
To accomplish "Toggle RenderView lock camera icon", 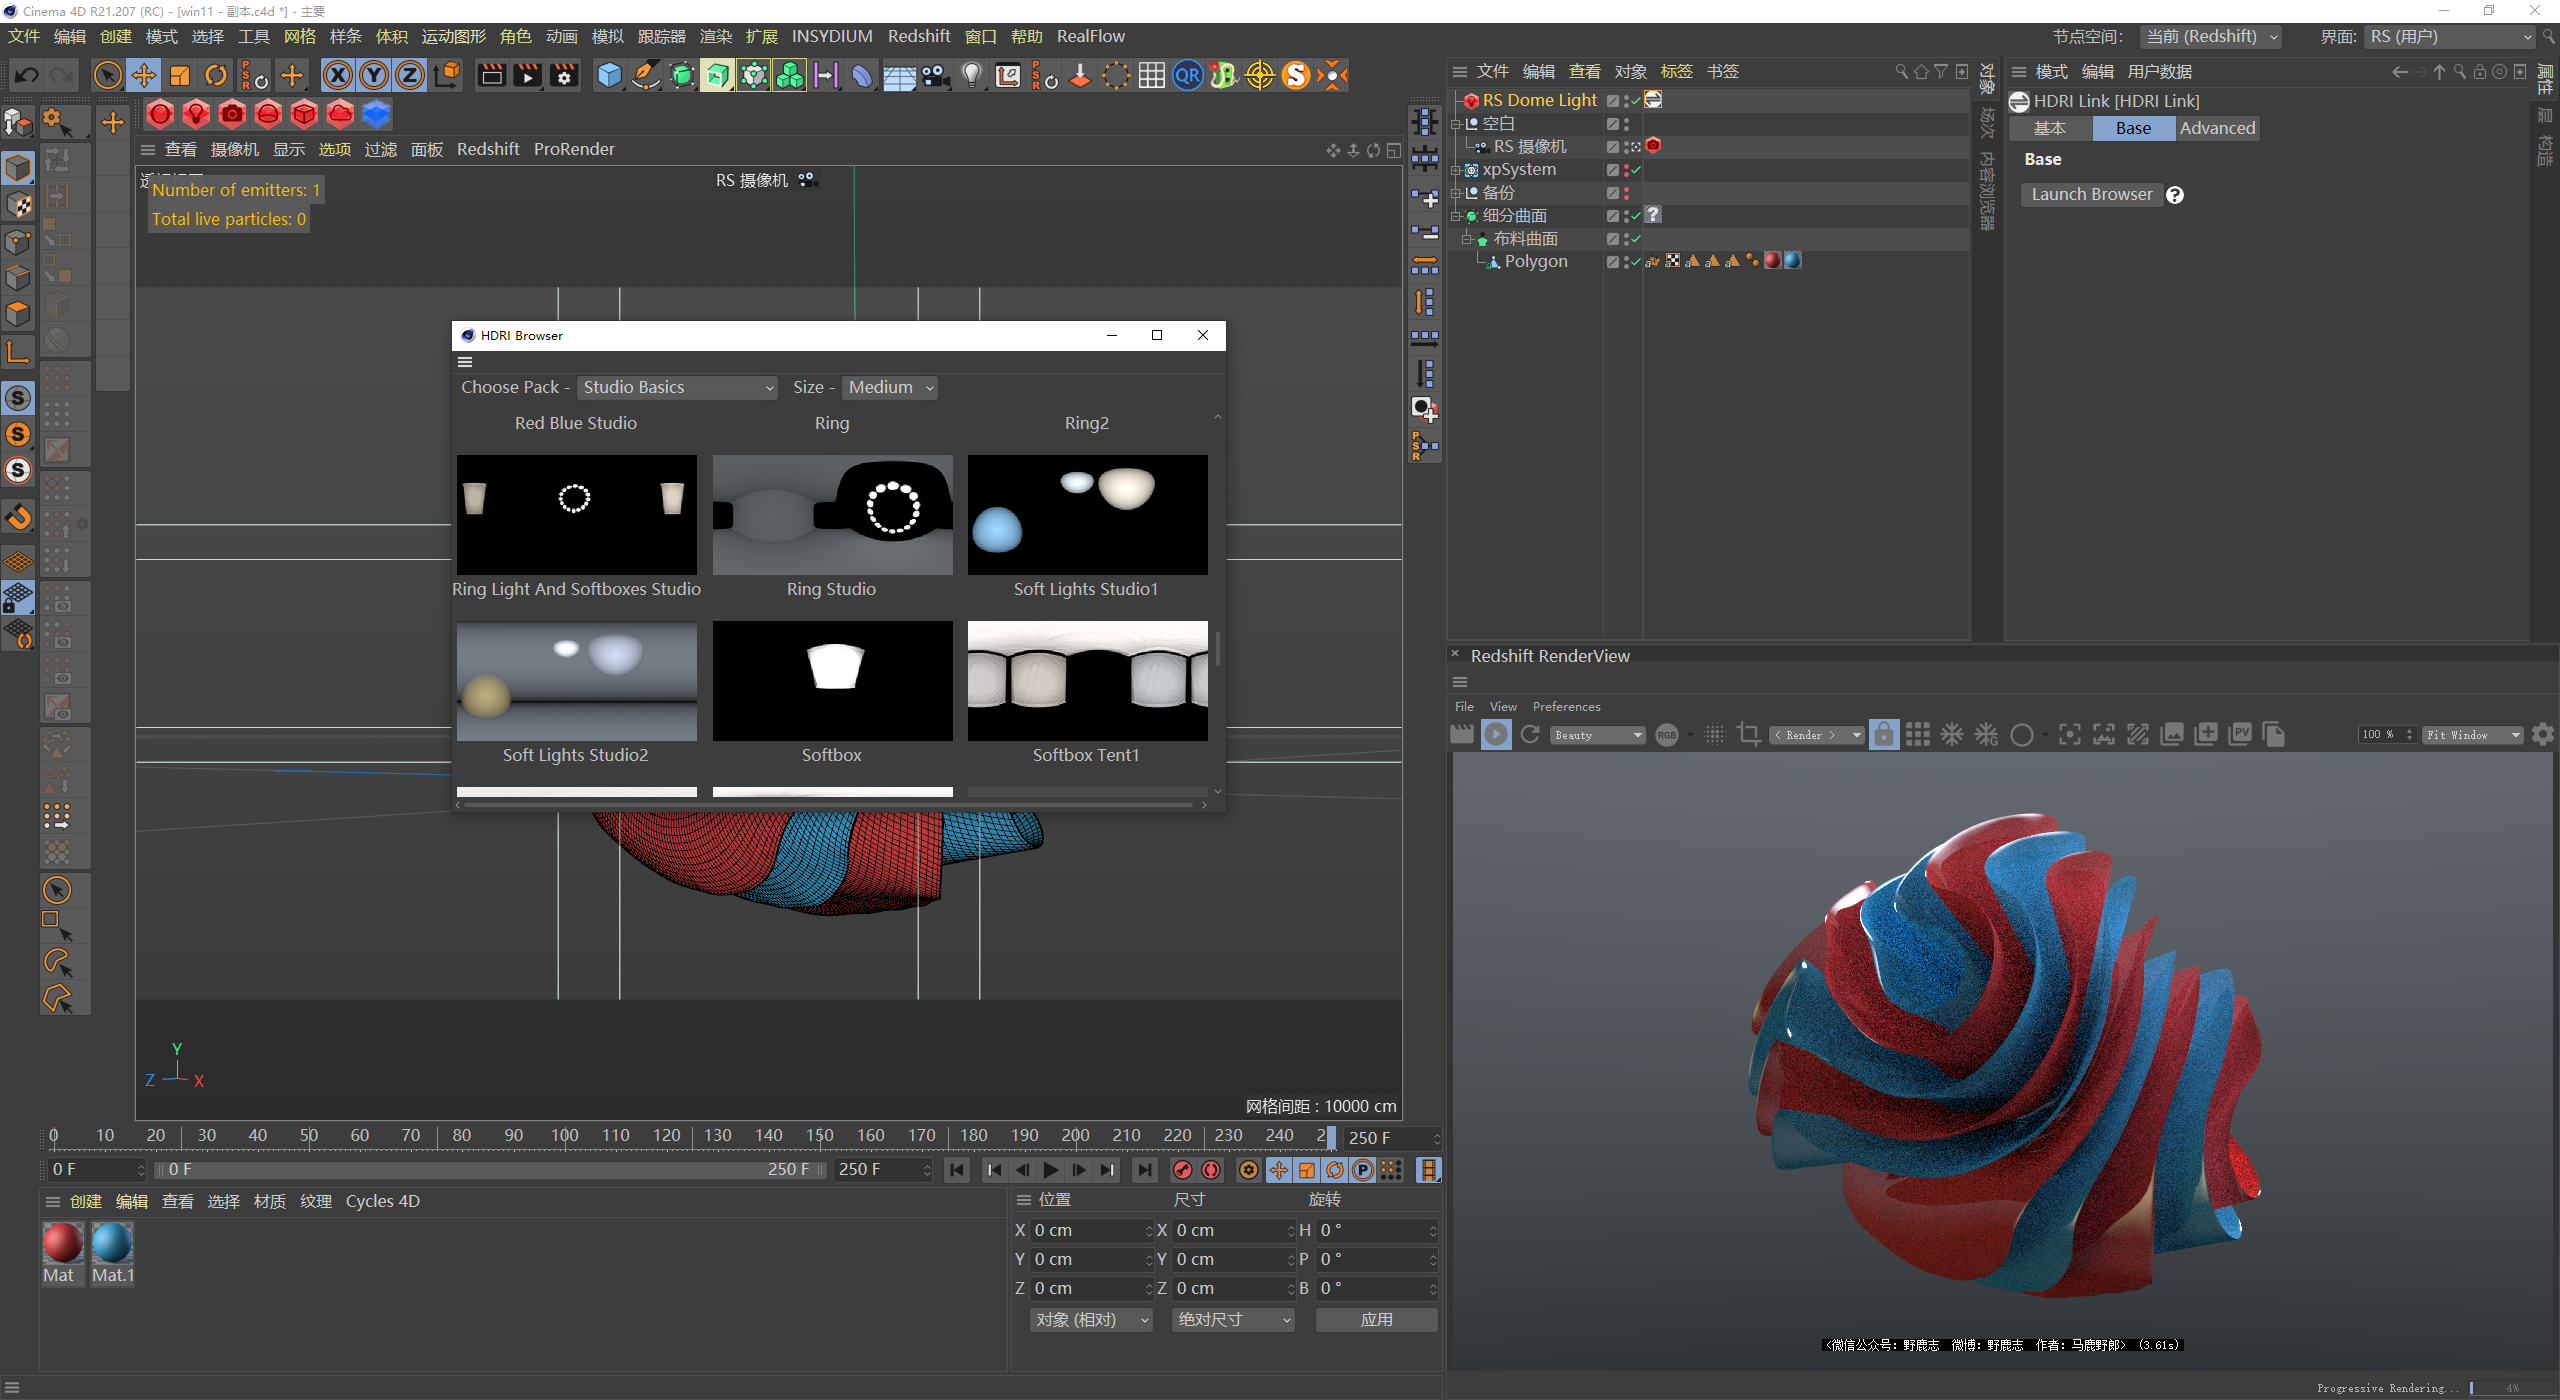I will pos(1884,735).
